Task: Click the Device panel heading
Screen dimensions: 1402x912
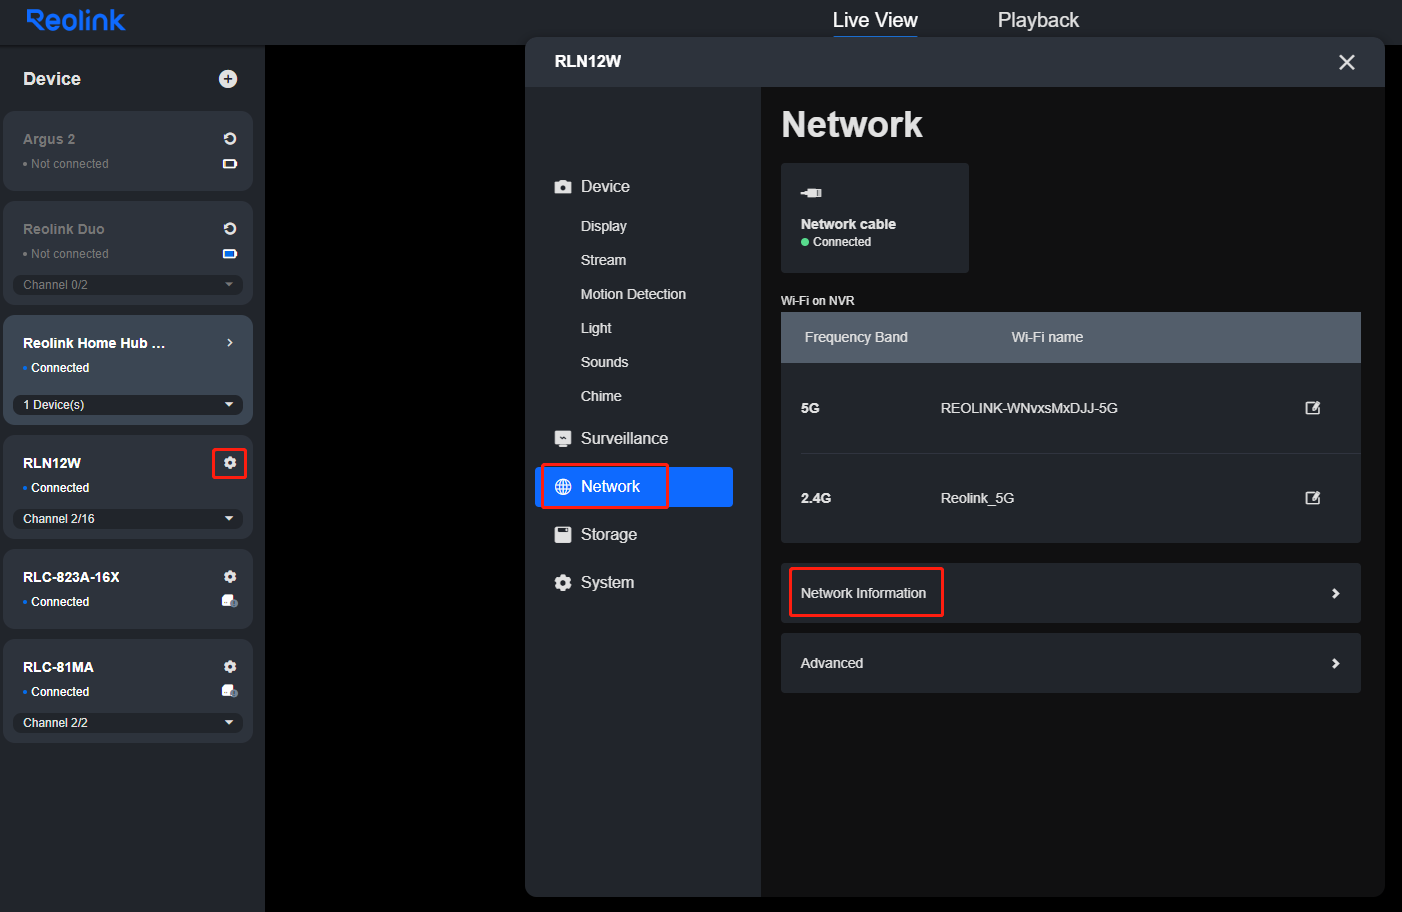Action: [x=52, y=79]
